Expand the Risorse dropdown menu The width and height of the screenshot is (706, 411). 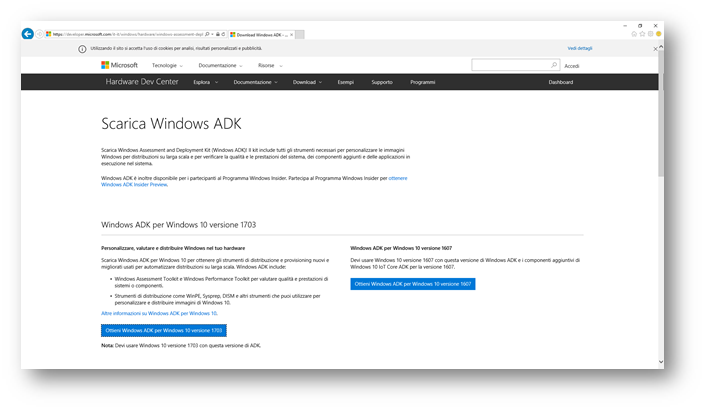coord(270,66)
